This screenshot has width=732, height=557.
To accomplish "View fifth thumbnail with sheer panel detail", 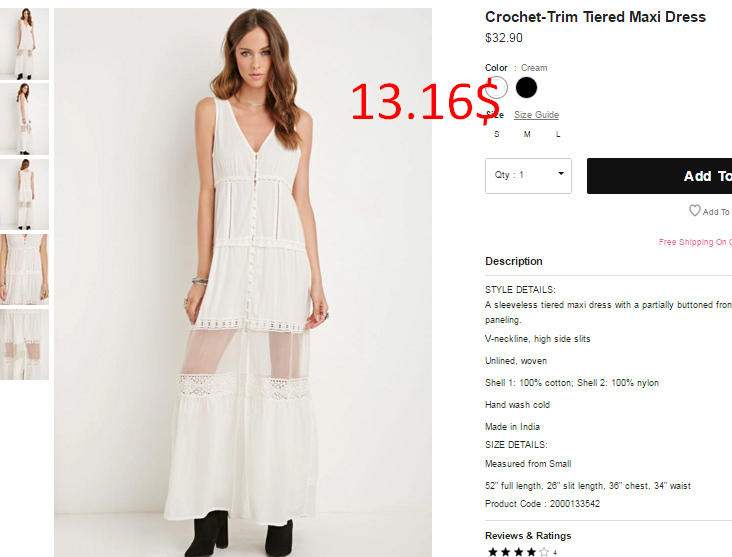I will pos(24,344).
